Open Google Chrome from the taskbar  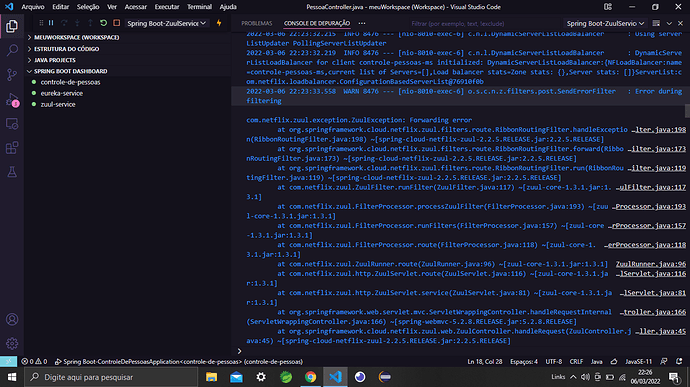coord(311,377)
